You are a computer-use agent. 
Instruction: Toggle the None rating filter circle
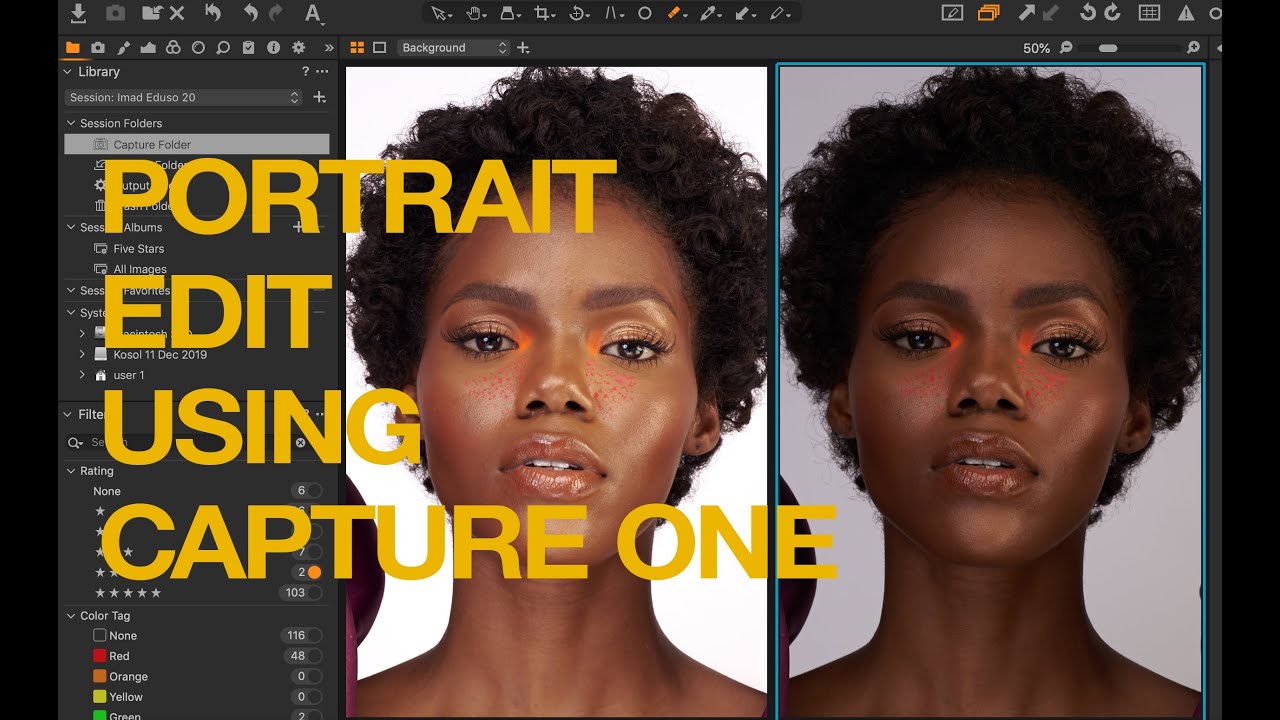(x=315, y=491)
